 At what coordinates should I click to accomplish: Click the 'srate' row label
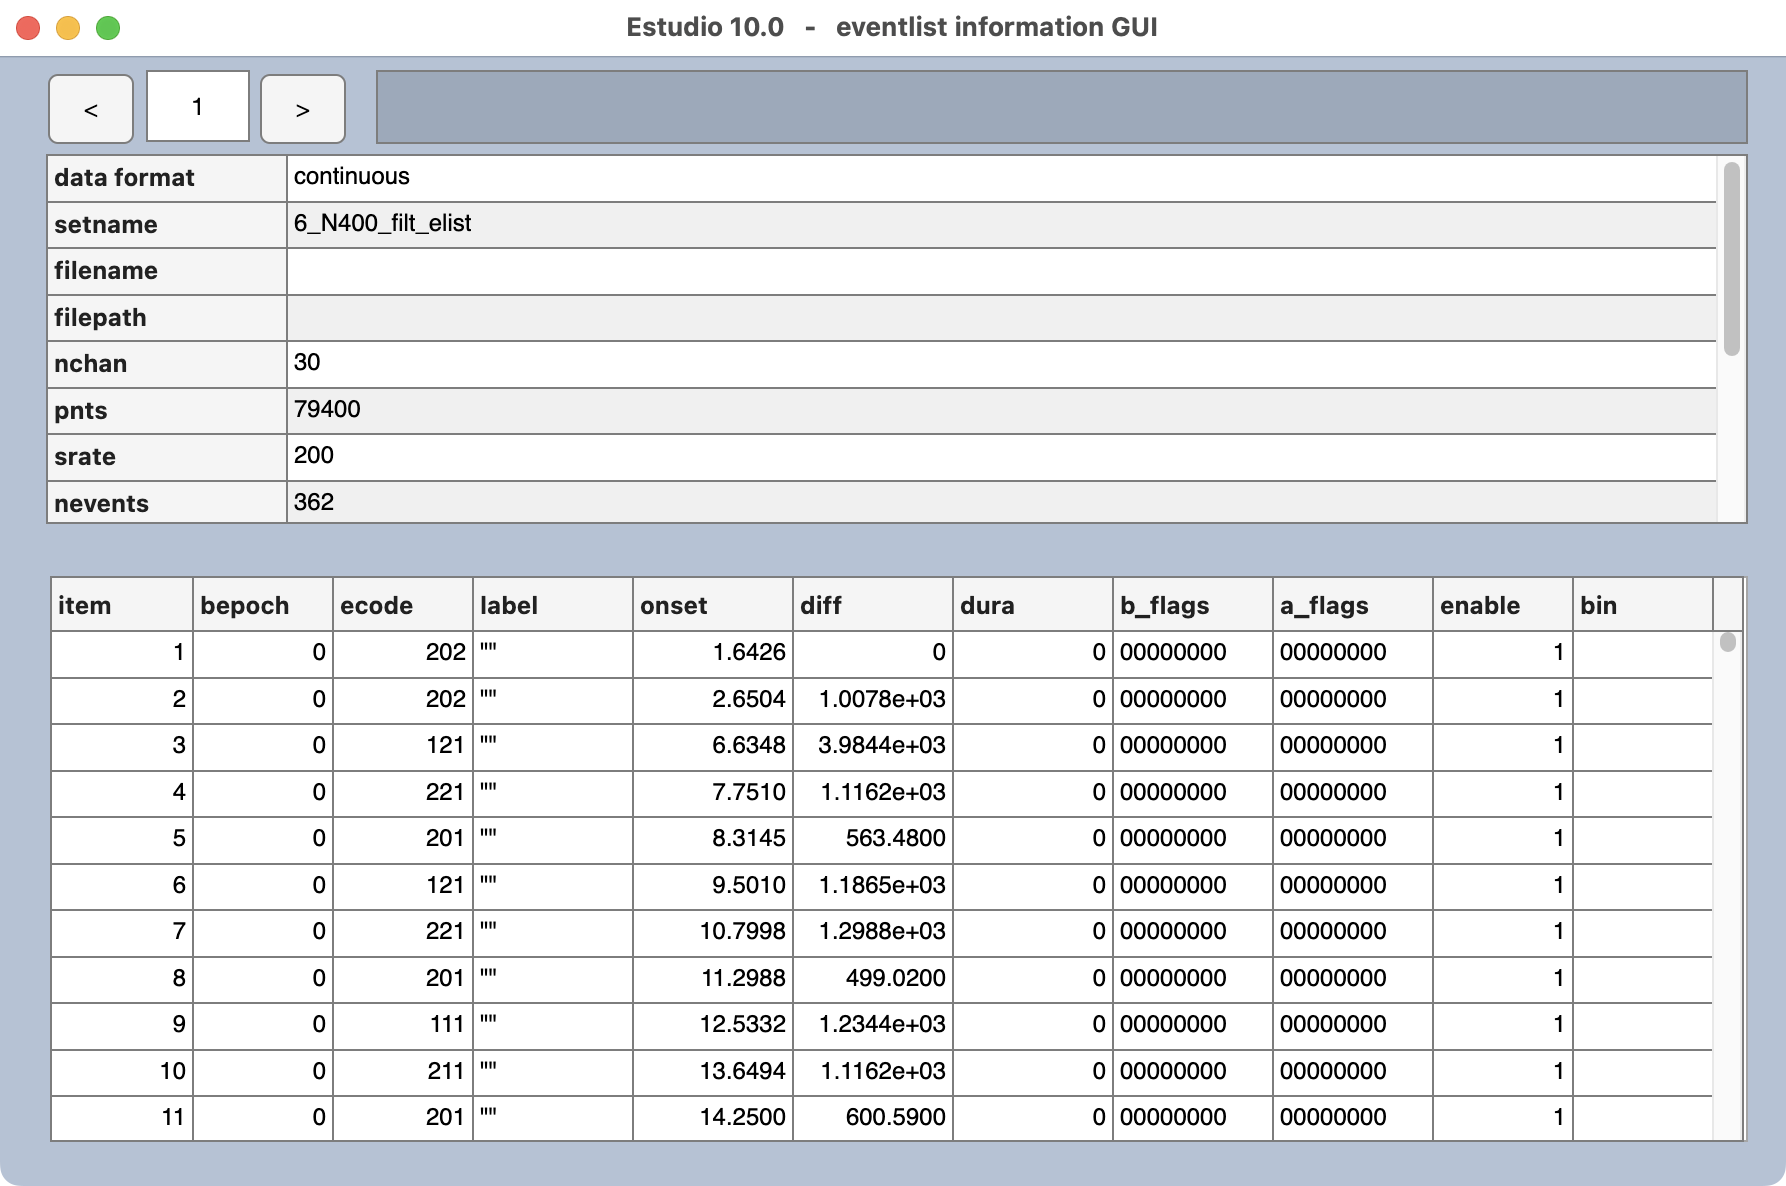click(x=167, y=457)
